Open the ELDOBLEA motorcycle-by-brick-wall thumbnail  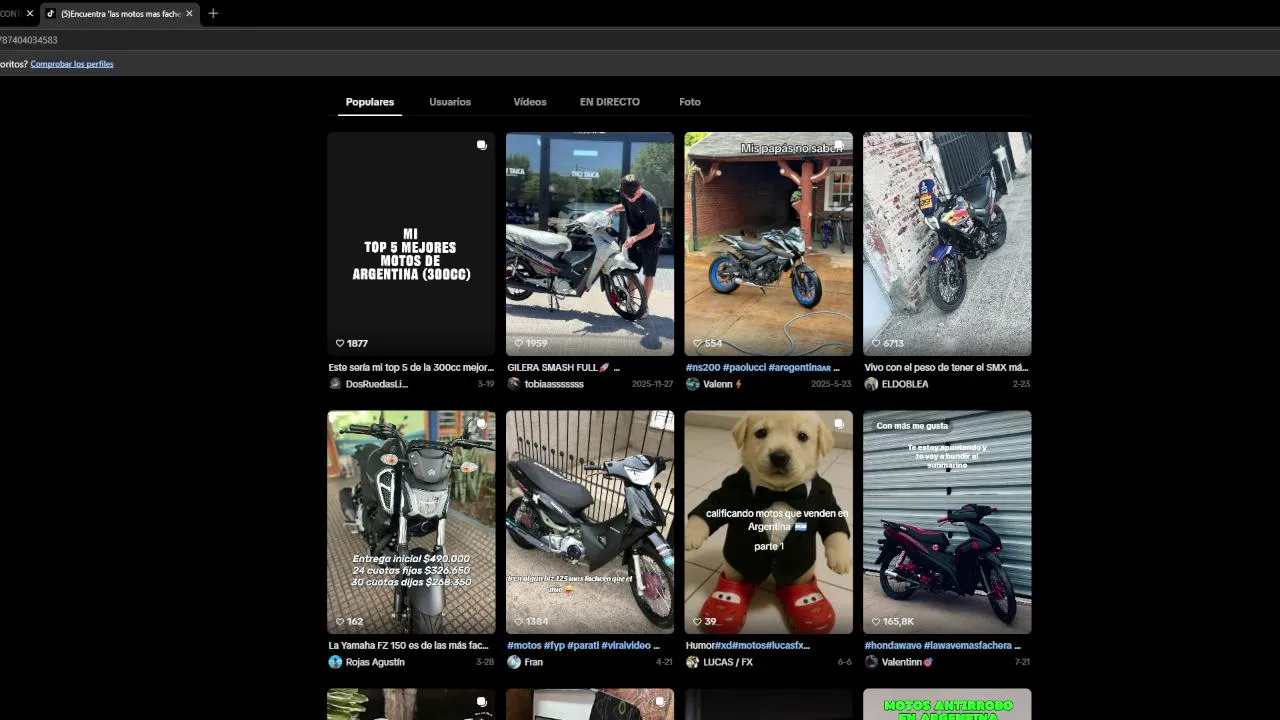click(x=947, y=244)
